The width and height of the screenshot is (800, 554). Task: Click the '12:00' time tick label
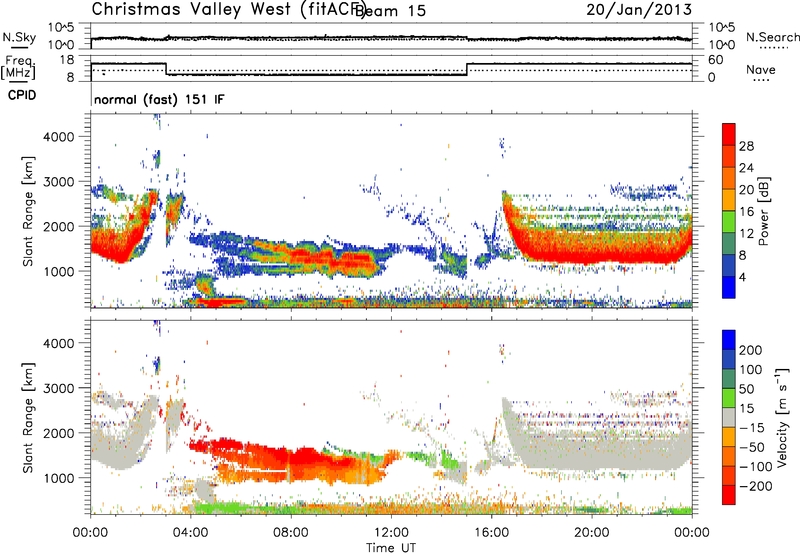coord(391,533)
